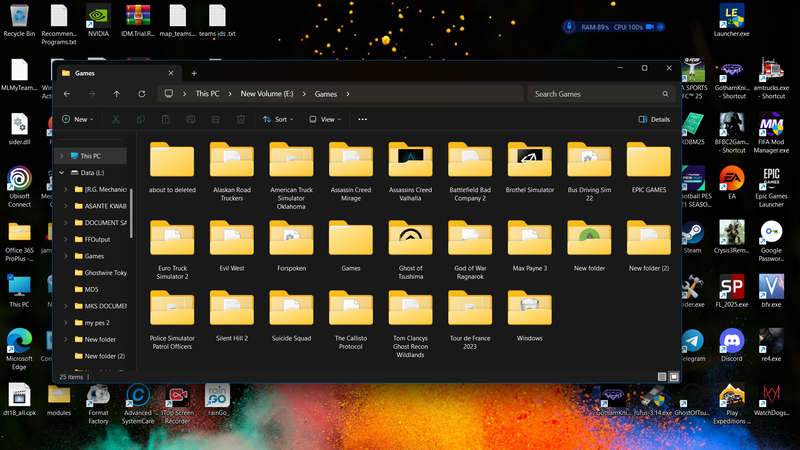Click the Delete trash icon in toolbar
Screen dimensions: 800x450
(241, 119)
